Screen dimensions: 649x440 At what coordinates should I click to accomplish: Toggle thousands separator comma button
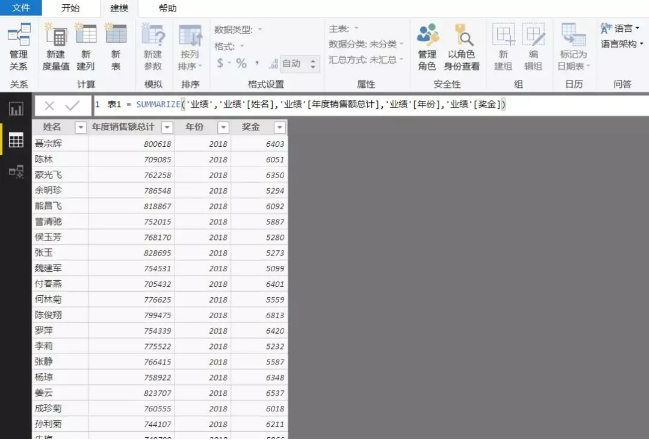tap(257, 63)
